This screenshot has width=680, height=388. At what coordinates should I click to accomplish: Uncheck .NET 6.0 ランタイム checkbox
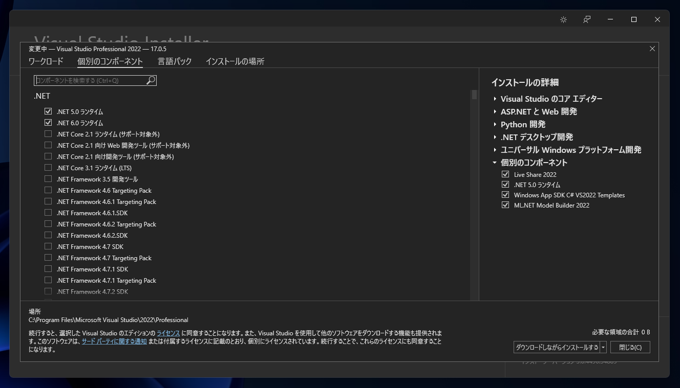48,123
